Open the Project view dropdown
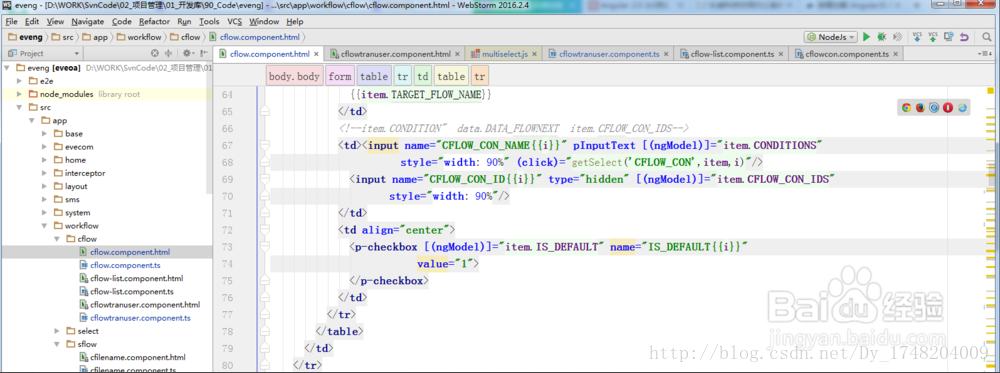This screenshot has height=373, width=1000. coord(45,54)
